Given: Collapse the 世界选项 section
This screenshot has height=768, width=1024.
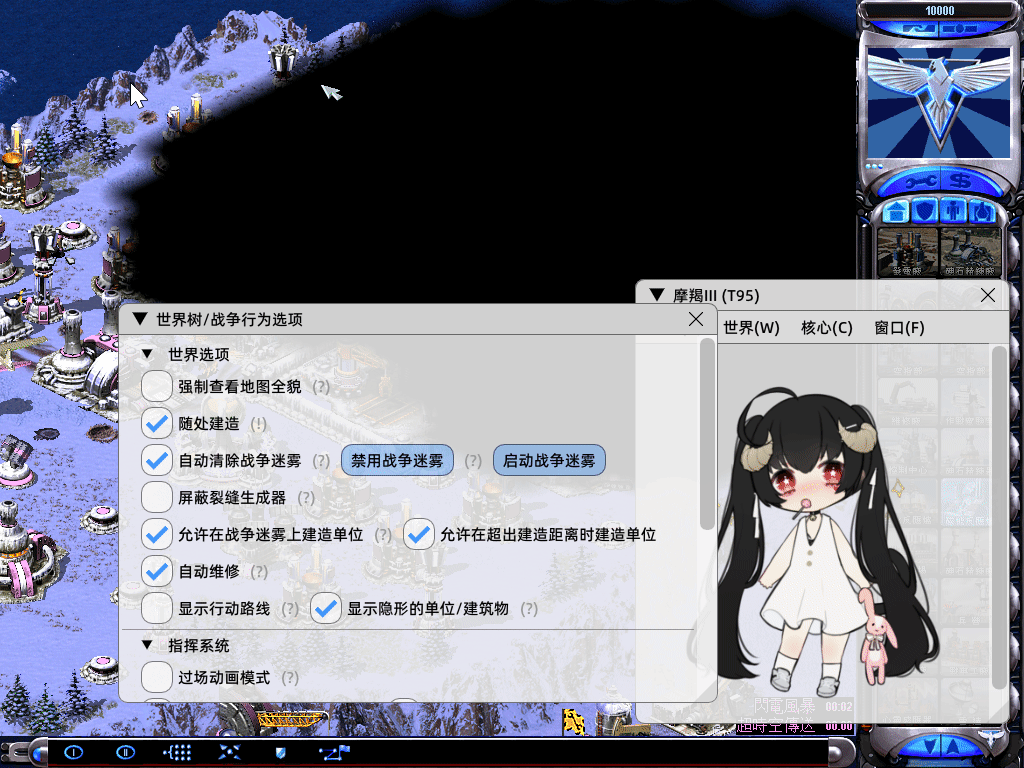Looking at the screenshot, I should [x=148, y=355].
